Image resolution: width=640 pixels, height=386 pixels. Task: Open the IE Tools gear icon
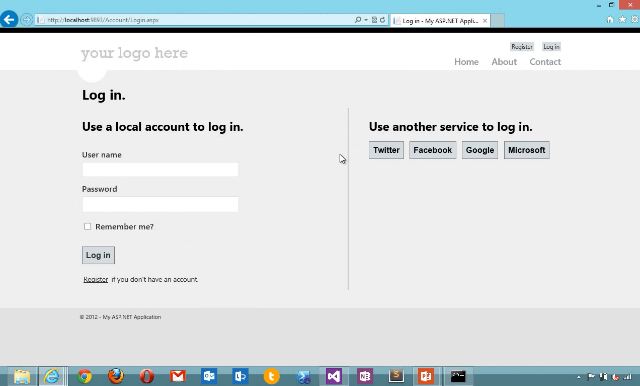pyautogui.click(x=636, y=19)
